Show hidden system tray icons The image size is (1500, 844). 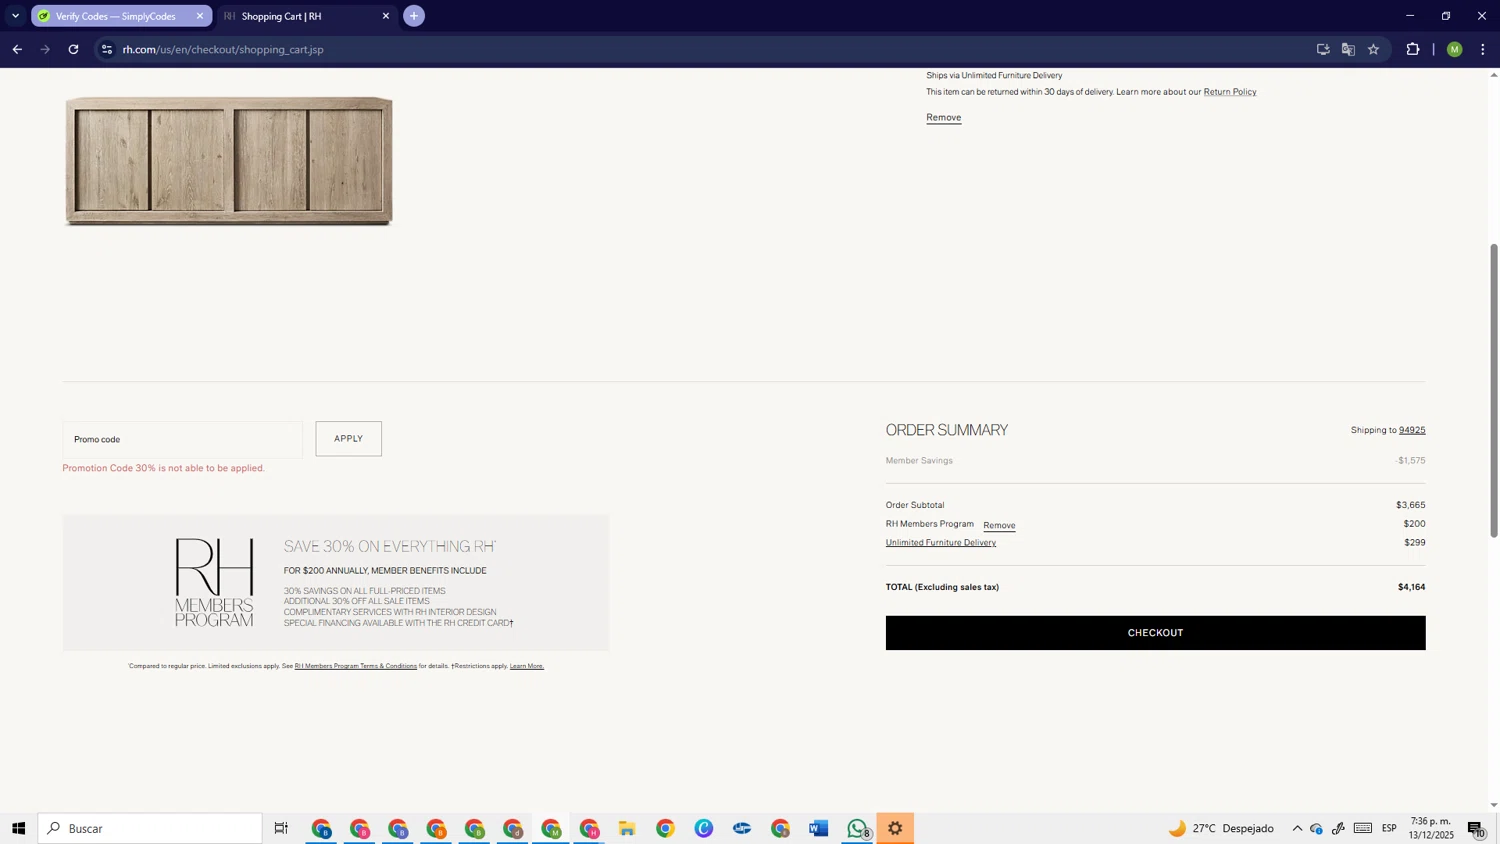[1297, 828]
